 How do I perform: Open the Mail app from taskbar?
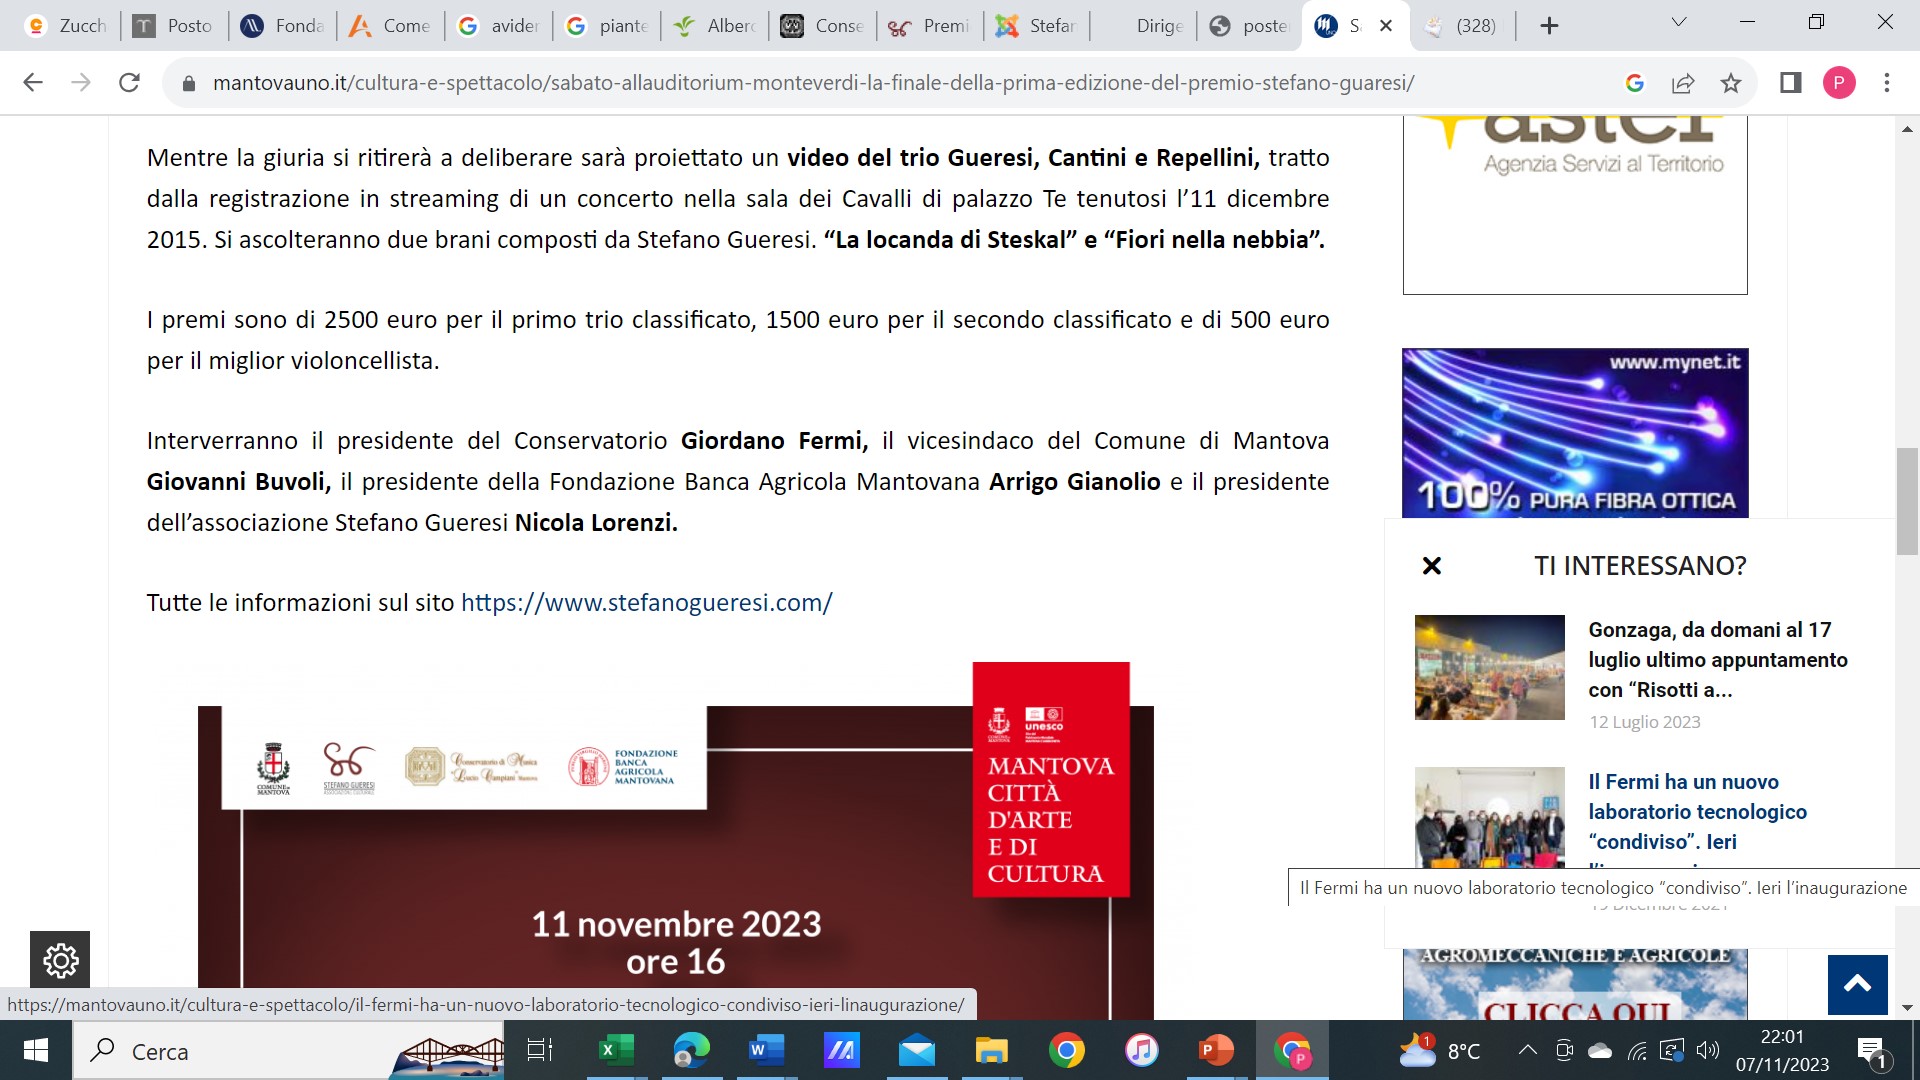click(916, 1051)
